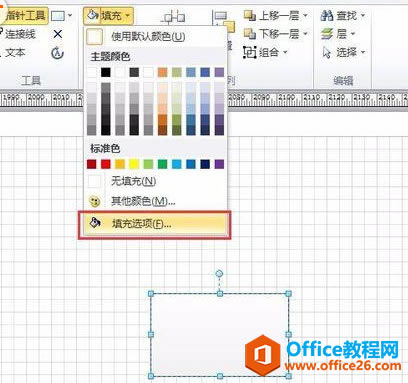
Task: Click the paint bucket Fill icon
Action: (92, 15)
